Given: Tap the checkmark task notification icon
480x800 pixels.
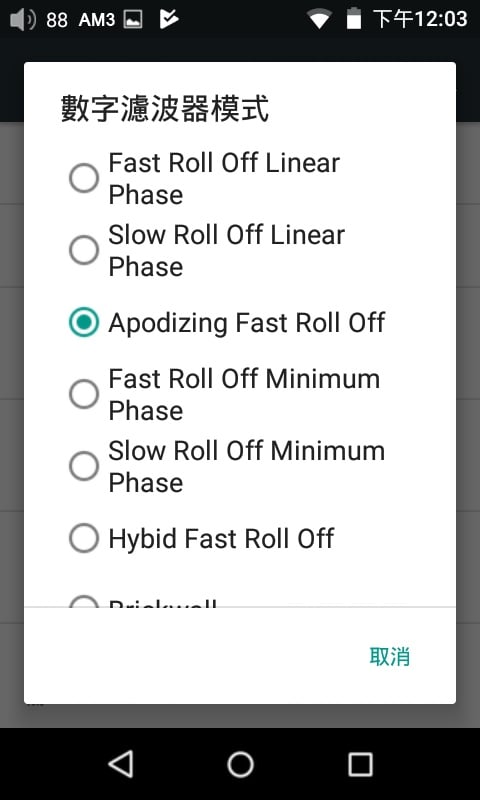Looking at the screenshot, I should click(169, 19).
